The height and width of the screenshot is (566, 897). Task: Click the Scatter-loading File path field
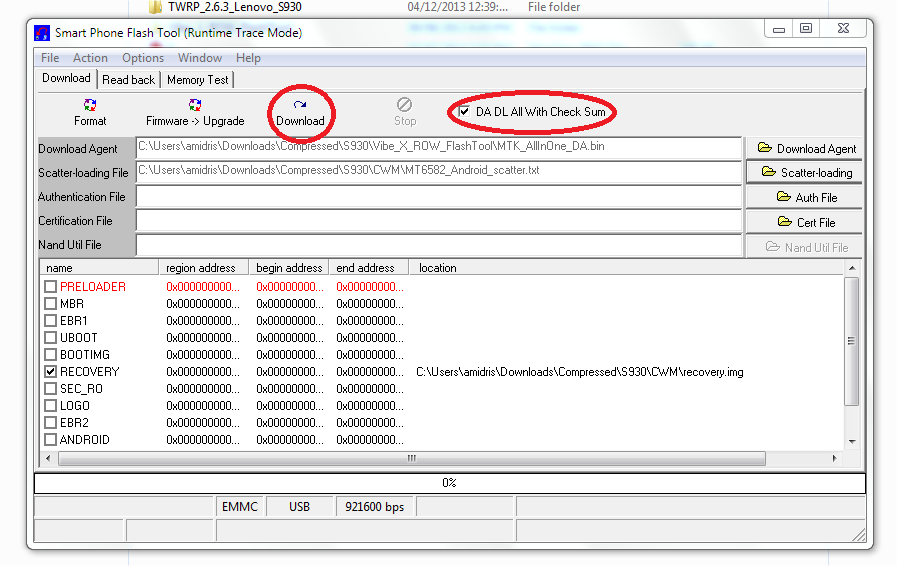click(439, 171)
